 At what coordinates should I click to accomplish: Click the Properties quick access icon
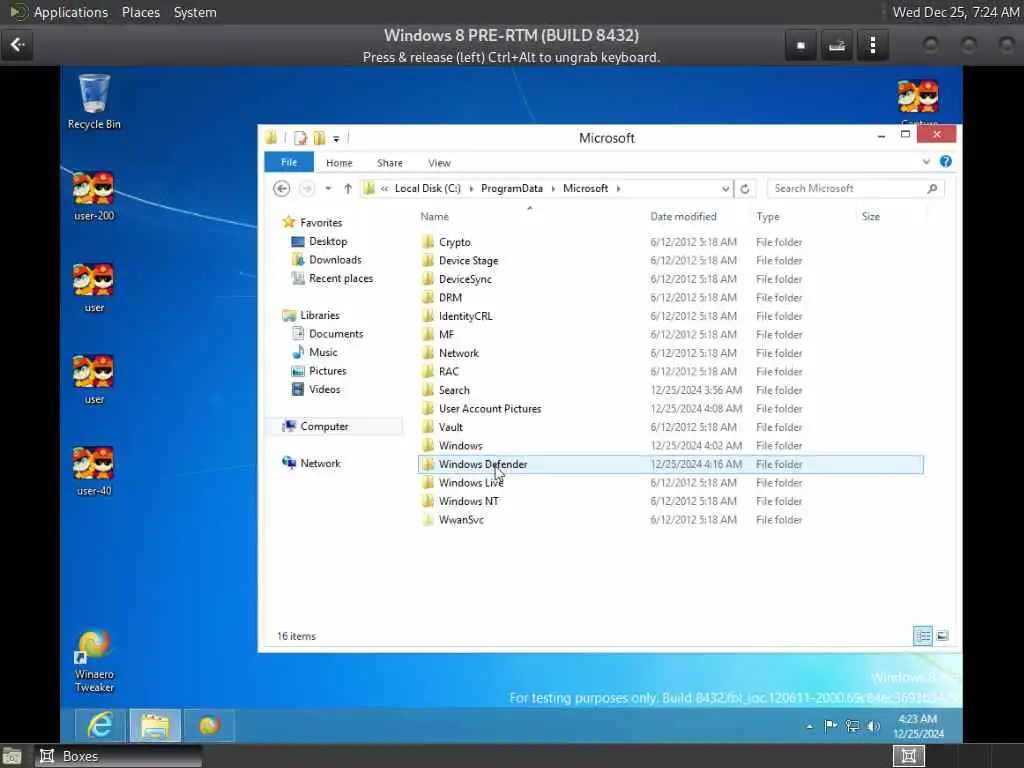[300, 138]
